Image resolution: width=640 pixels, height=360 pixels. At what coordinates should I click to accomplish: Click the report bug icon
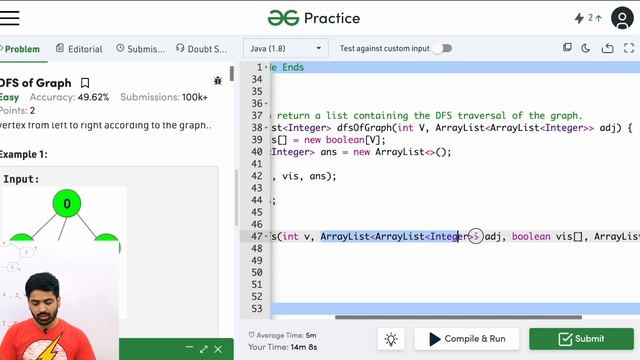(218, 81)
